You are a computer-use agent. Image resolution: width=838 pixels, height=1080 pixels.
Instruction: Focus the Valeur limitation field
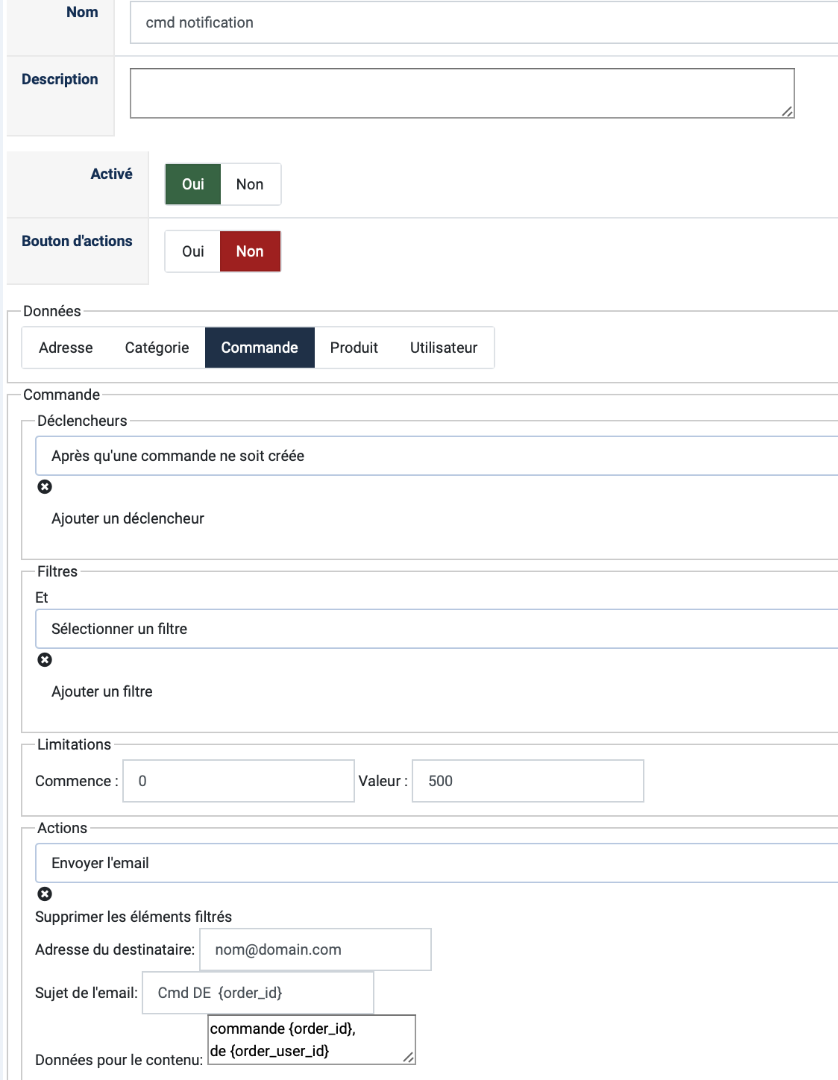pos(527,781)
